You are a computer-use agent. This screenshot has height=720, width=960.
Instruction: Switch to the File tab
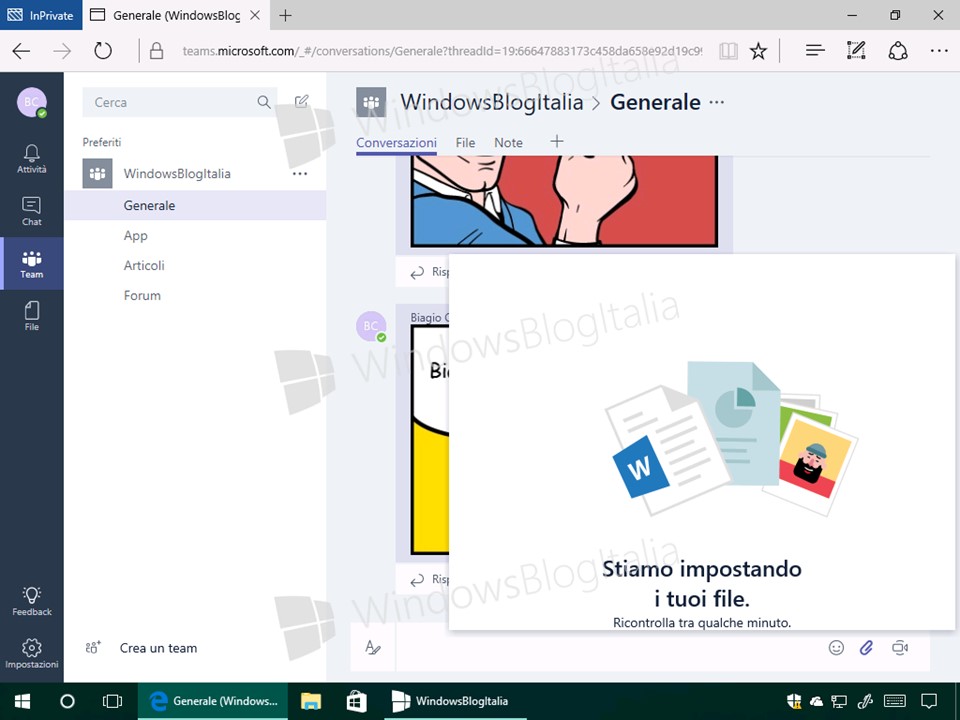[x=465, y=143]
